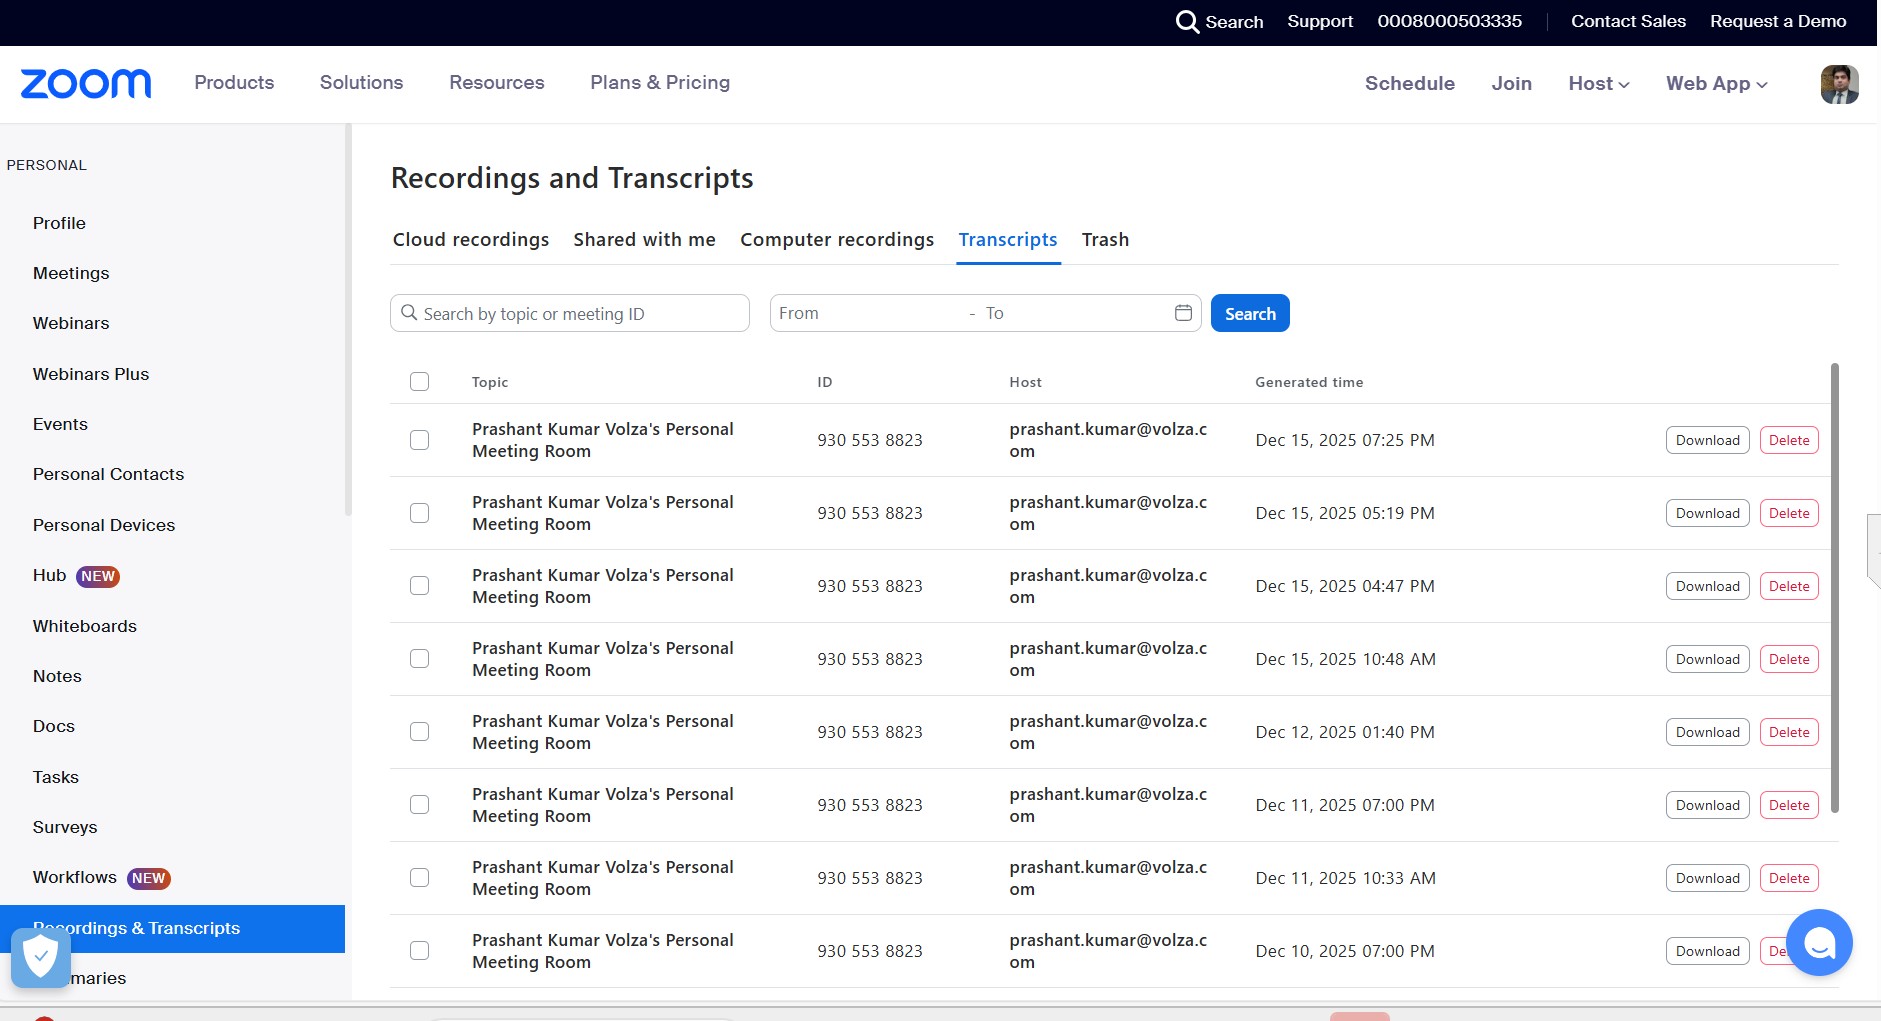The height and width of the screenshot is (1021, 1881).
Task: Open the Resources menu
Action: click(497, 83)
